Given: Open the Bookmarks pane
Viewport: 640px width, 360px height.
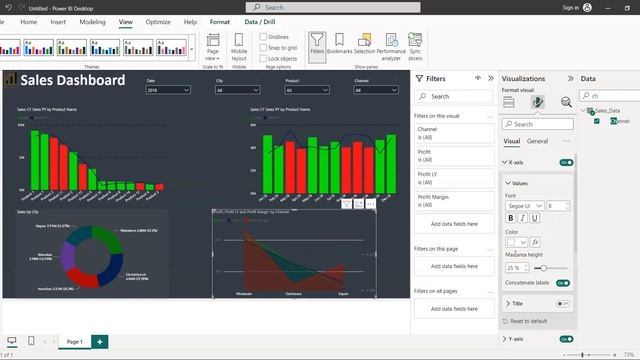Looking at the screenshot, I should pos(339,44).
